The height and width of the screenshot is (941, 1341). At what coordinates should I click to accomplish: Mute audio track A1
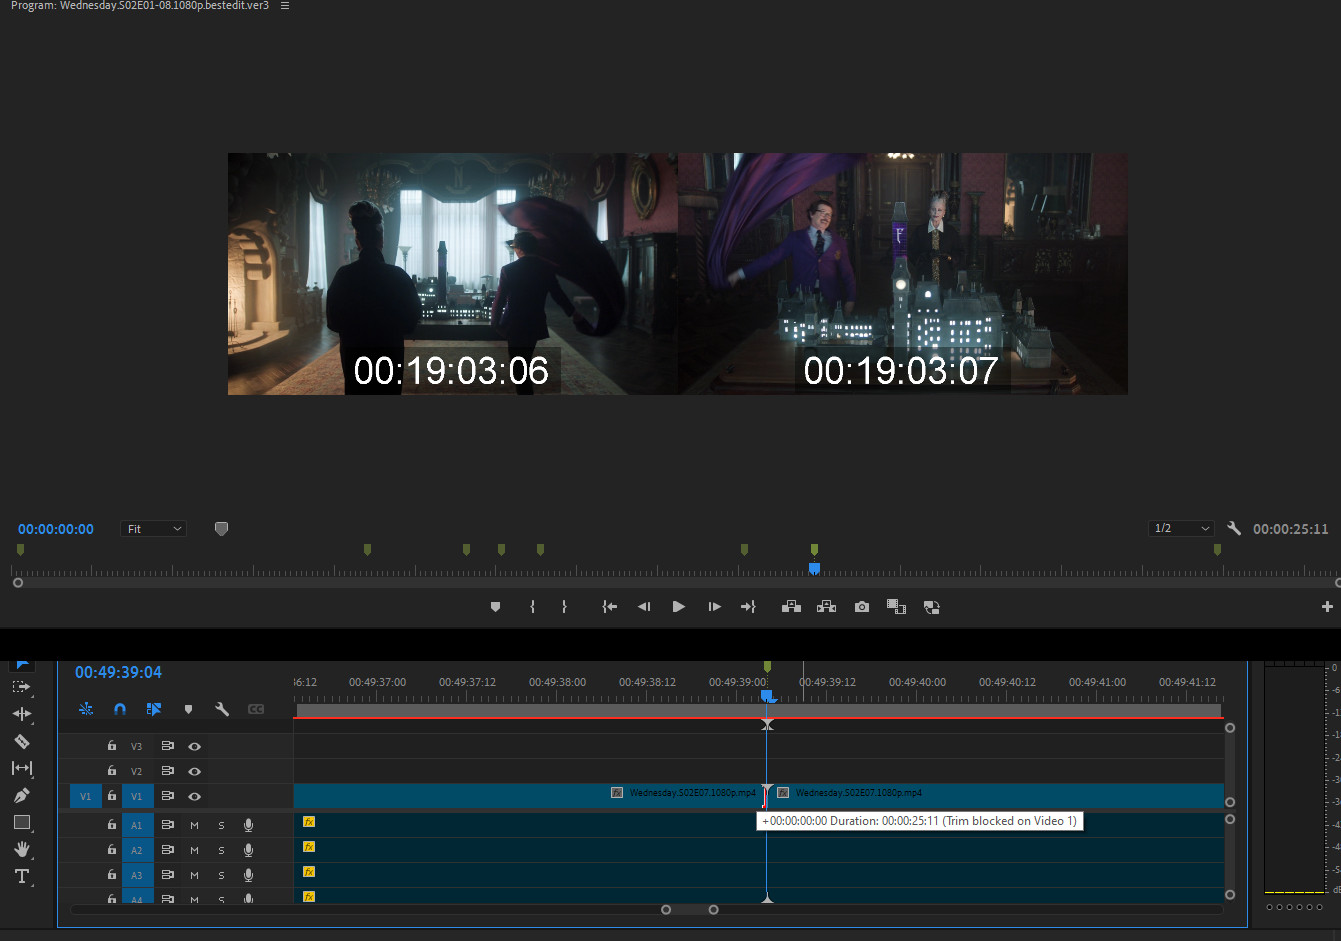coord(194,825)
